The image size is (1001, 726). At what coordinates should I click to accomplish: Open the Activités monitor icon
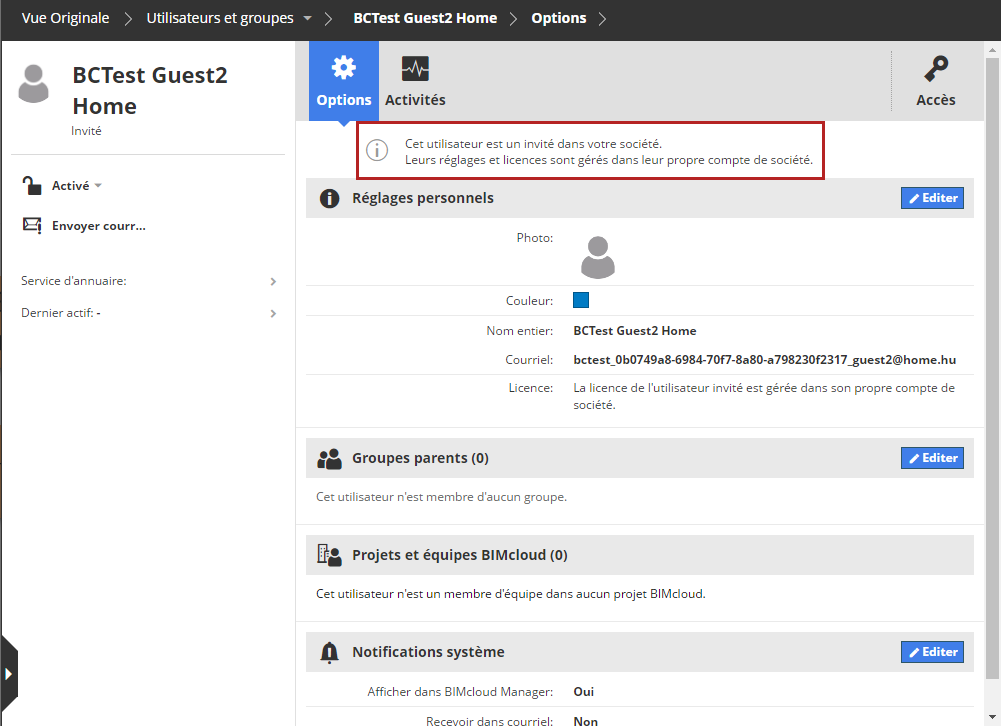tap(415, 68)
